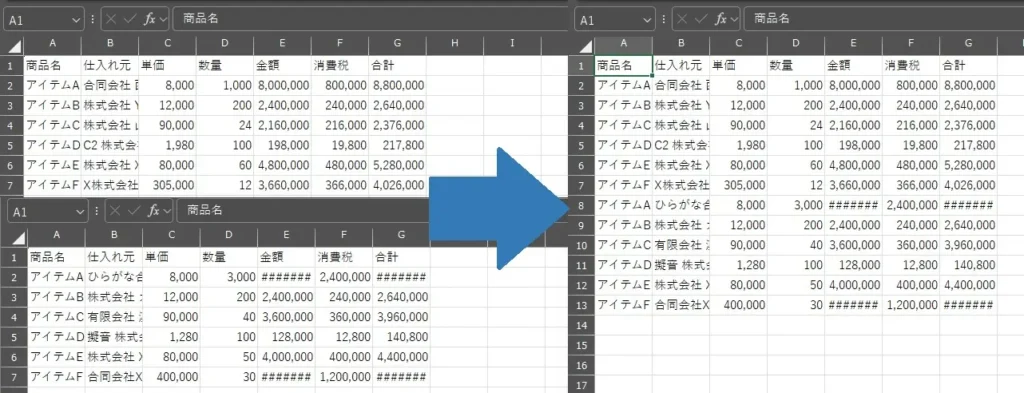Click the Enter checkmark icon in right workbook formula bar
Viewport: 1024px width, 393px height.
point(701,19)
